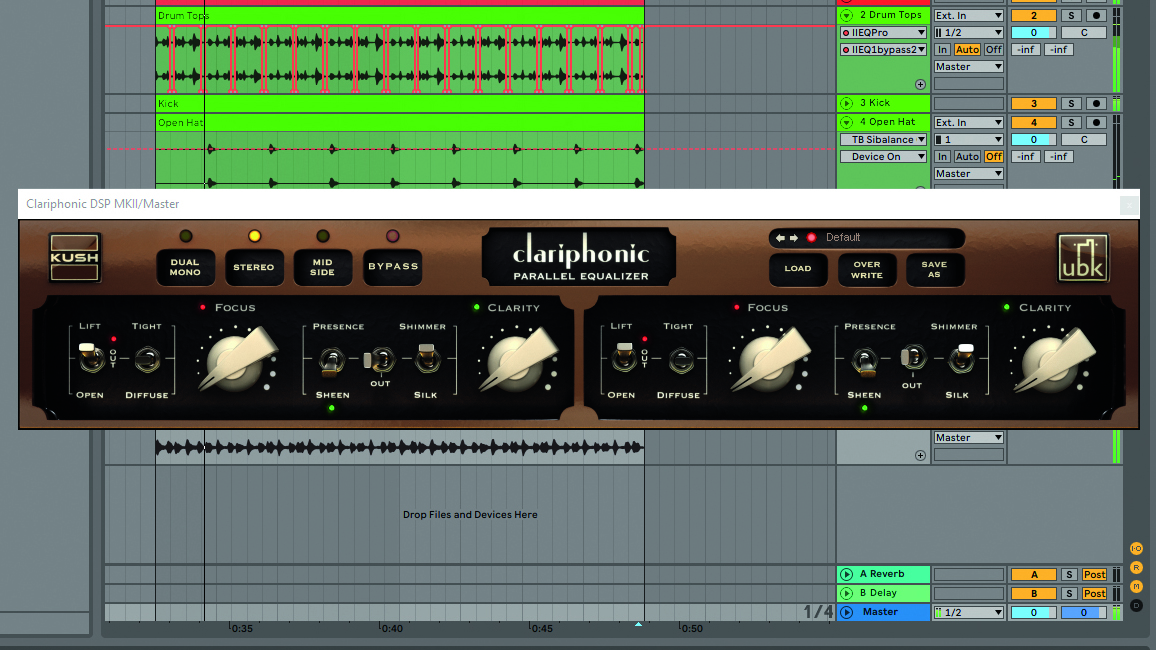Open the IIEQ1bypass2 parameter dropdown
Screen dimensions: 1156x650
(x=883, y=49)
